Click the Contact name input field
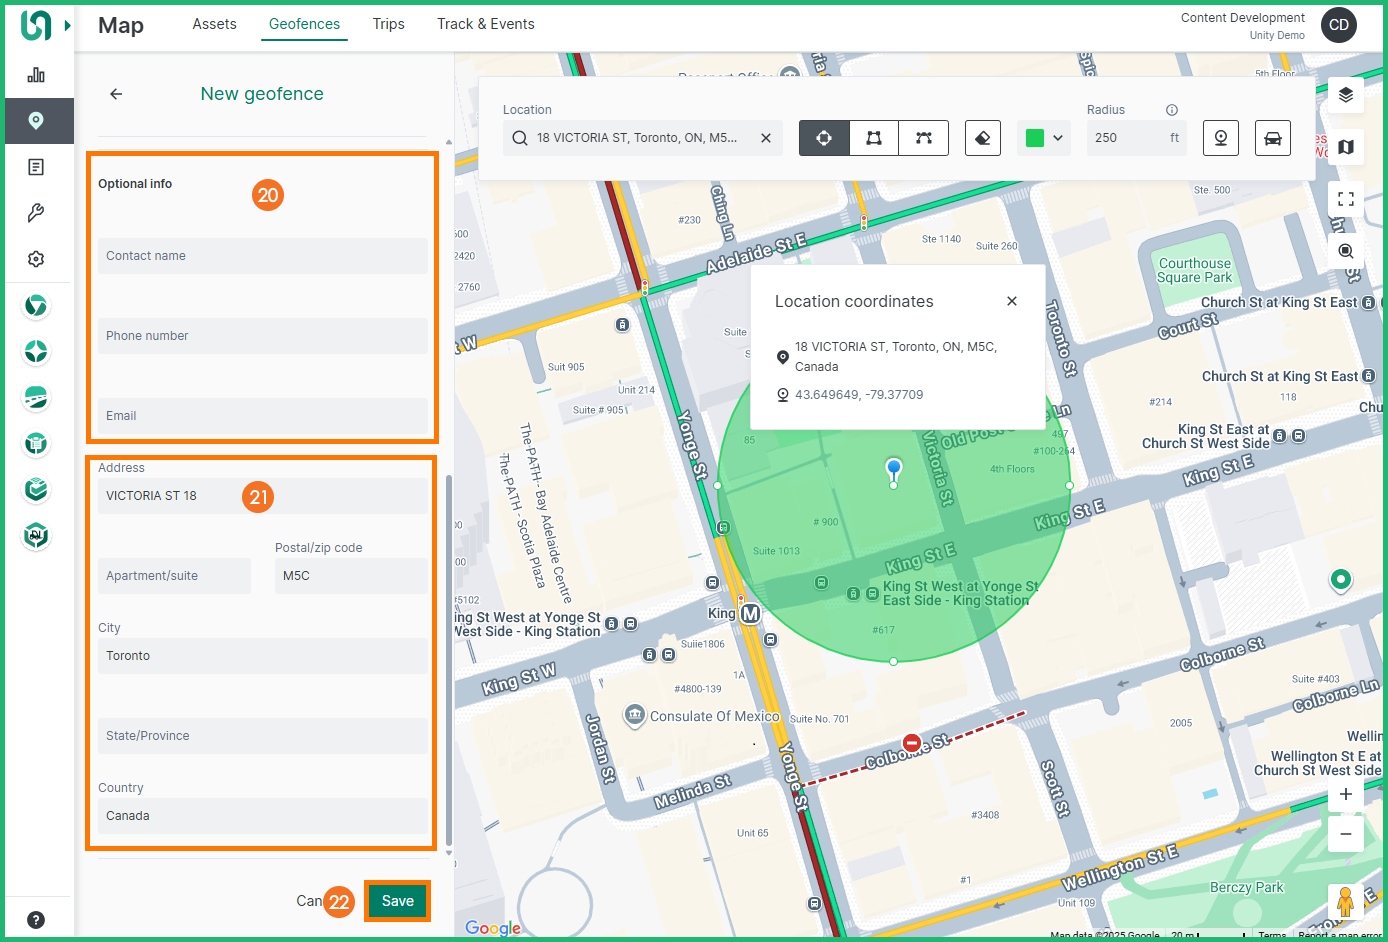This screenshot has height=942, width=1388. 262,256
